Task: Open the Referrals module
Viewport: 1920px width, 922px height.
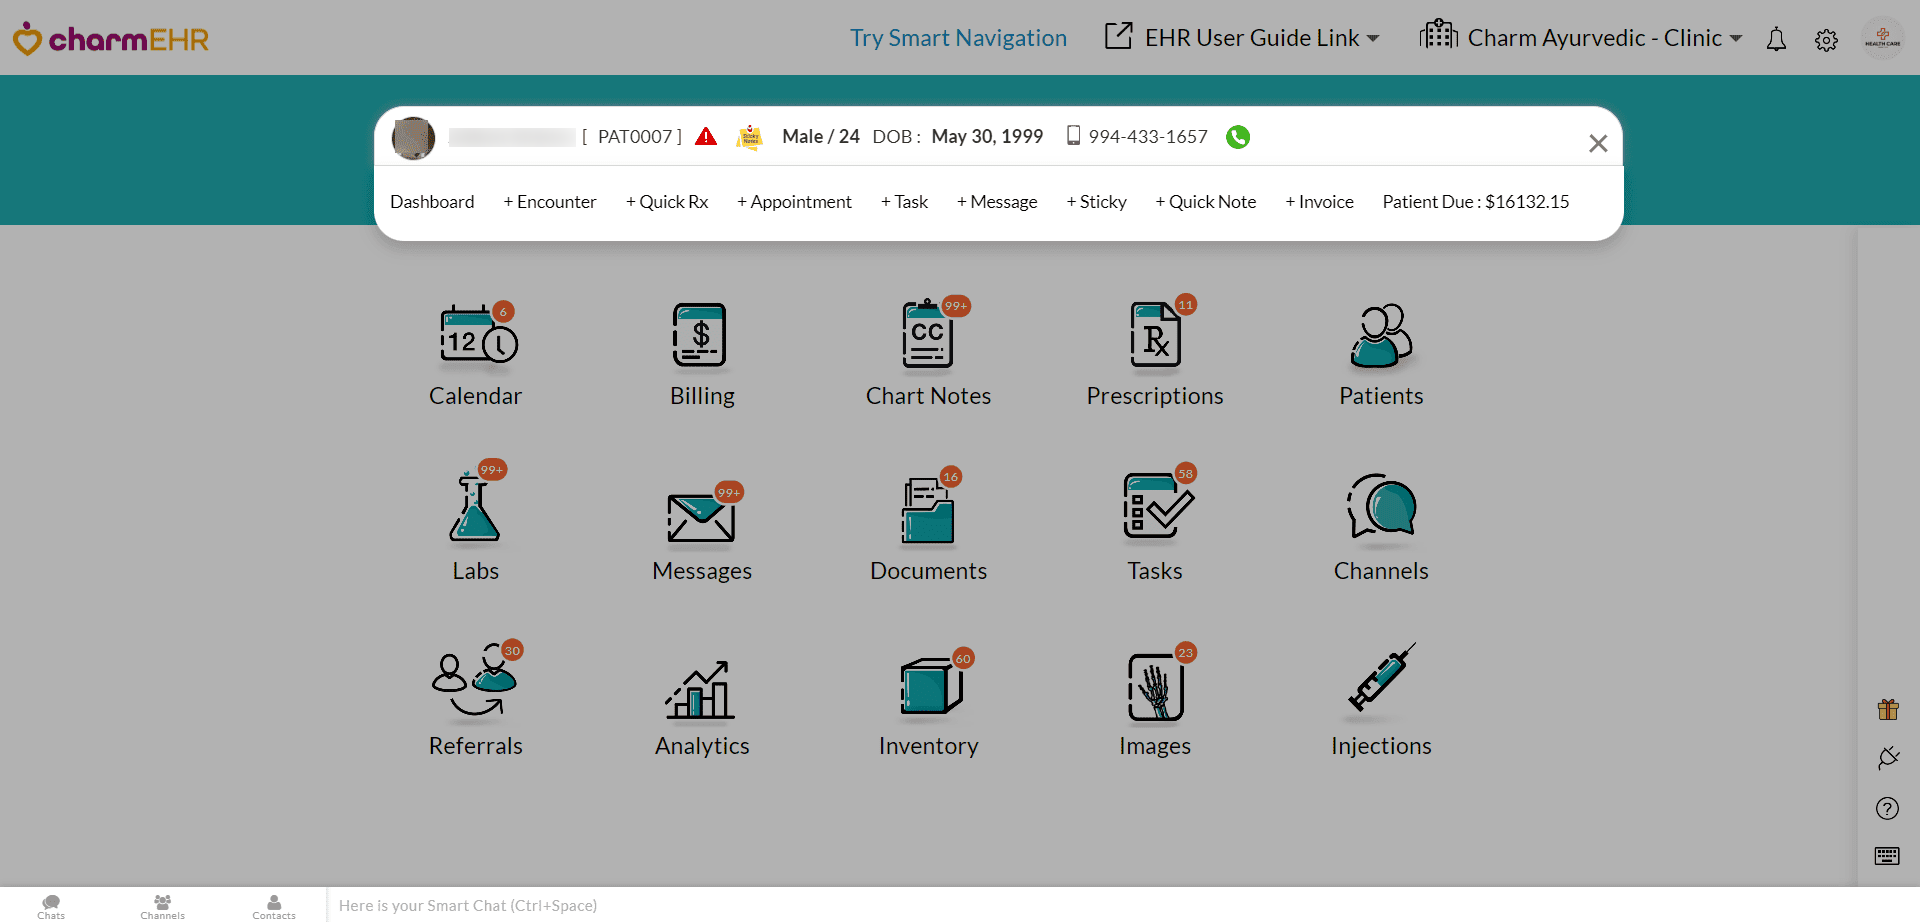Action: [475, 695]
